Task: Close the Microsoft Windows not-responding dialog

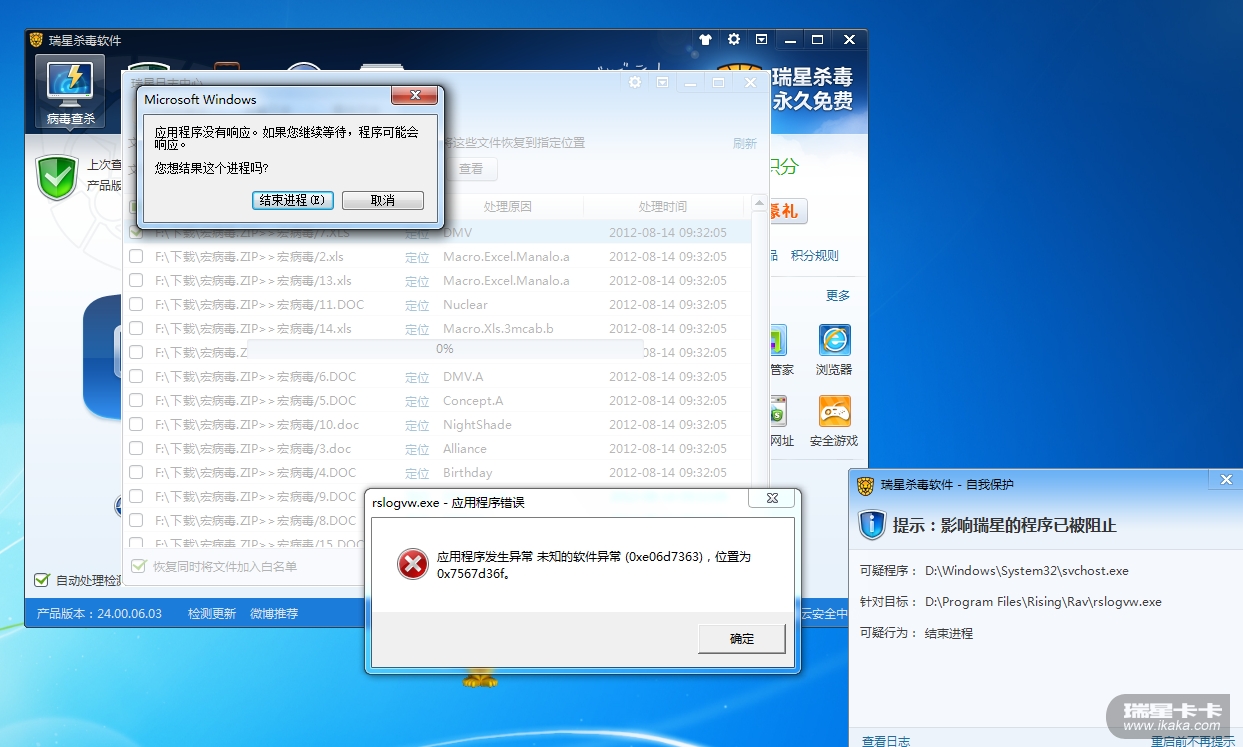Action: (413, 96)
